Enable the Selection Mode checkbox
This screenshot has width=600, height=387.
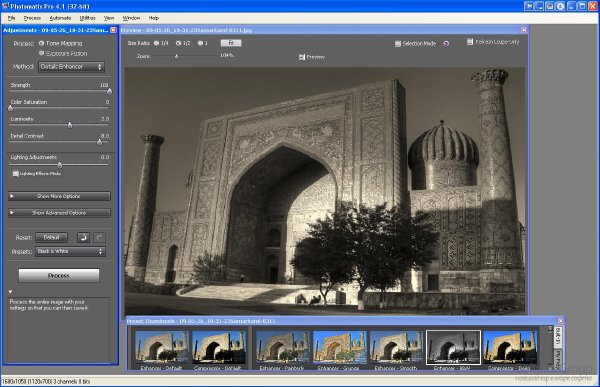[x=398, y=44]
